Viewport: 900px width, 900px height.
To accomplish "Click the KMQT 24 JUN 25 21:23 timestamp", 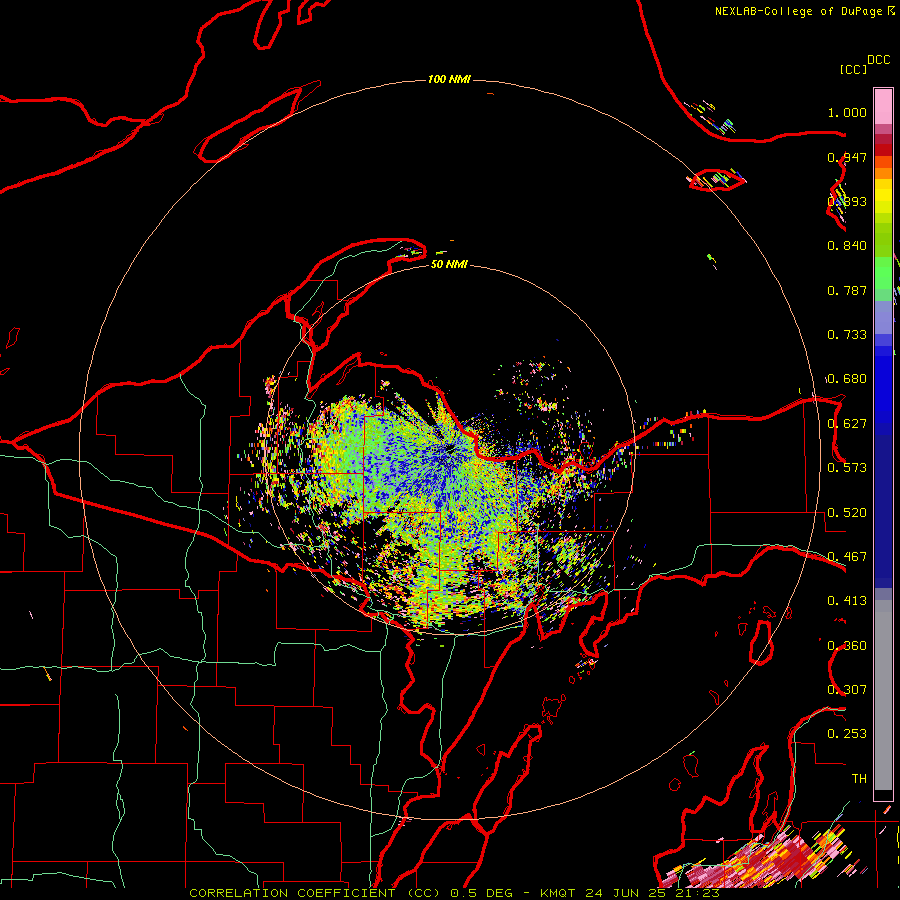I will point(630,893).
